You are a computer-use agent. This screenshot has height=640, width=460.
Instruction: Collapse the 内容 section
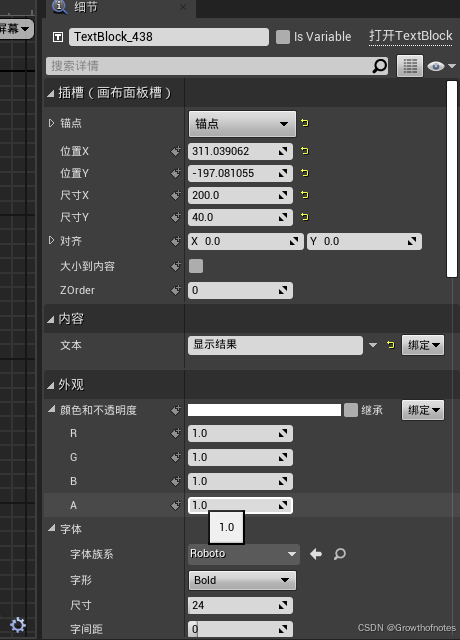pyautogui.click(x=51, y=320)
